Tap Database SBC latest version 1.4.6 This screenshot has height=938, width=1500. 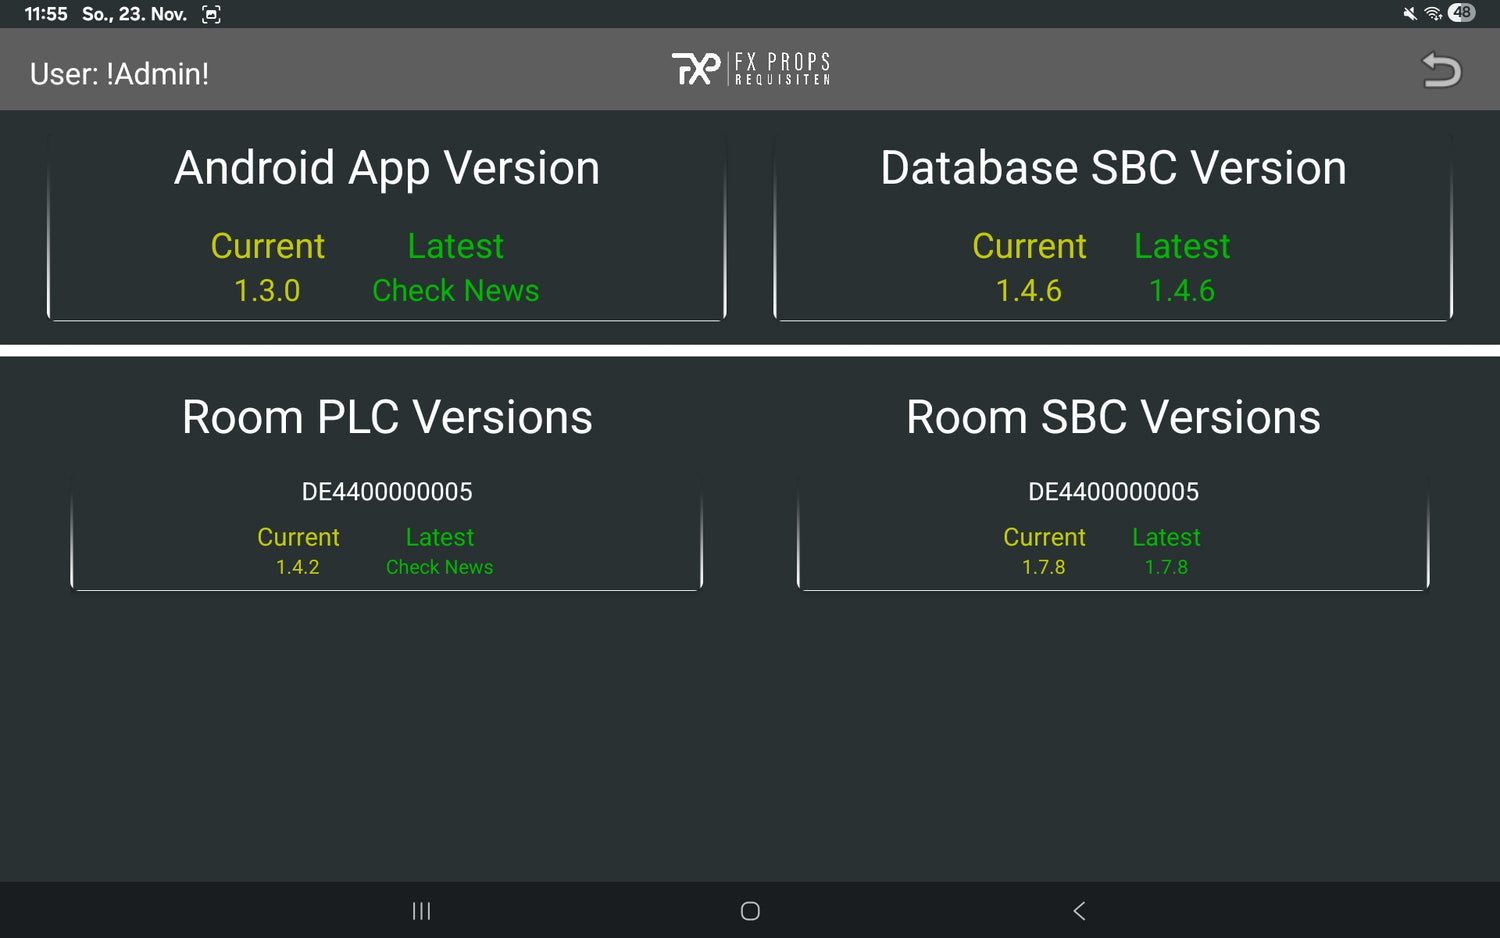coord(1181,290)
